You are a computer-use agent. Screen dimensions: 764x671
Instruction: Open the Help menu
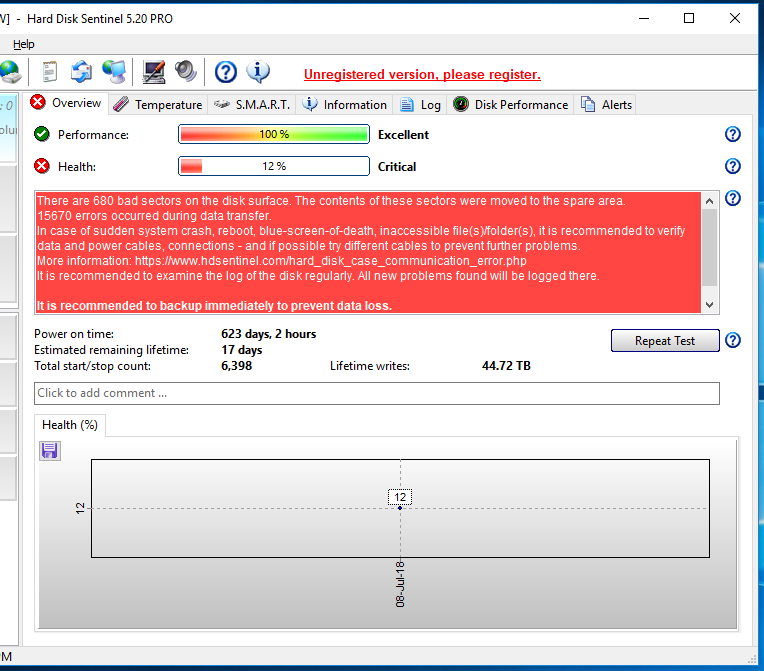click(x=23, y=44)
